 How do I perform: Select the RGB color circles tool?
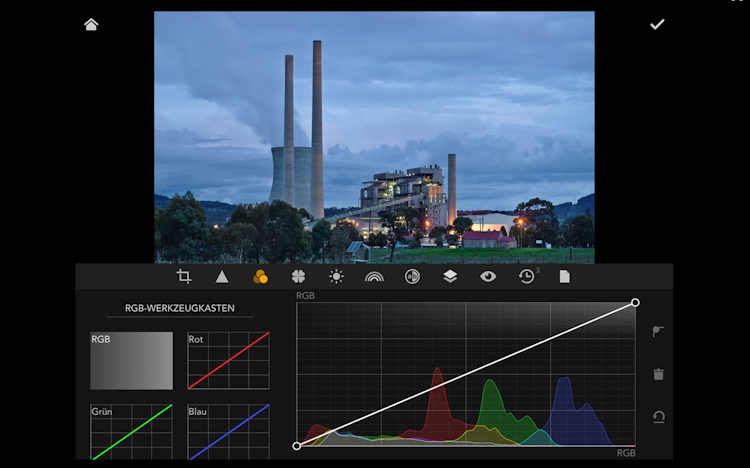coord(260,277)
